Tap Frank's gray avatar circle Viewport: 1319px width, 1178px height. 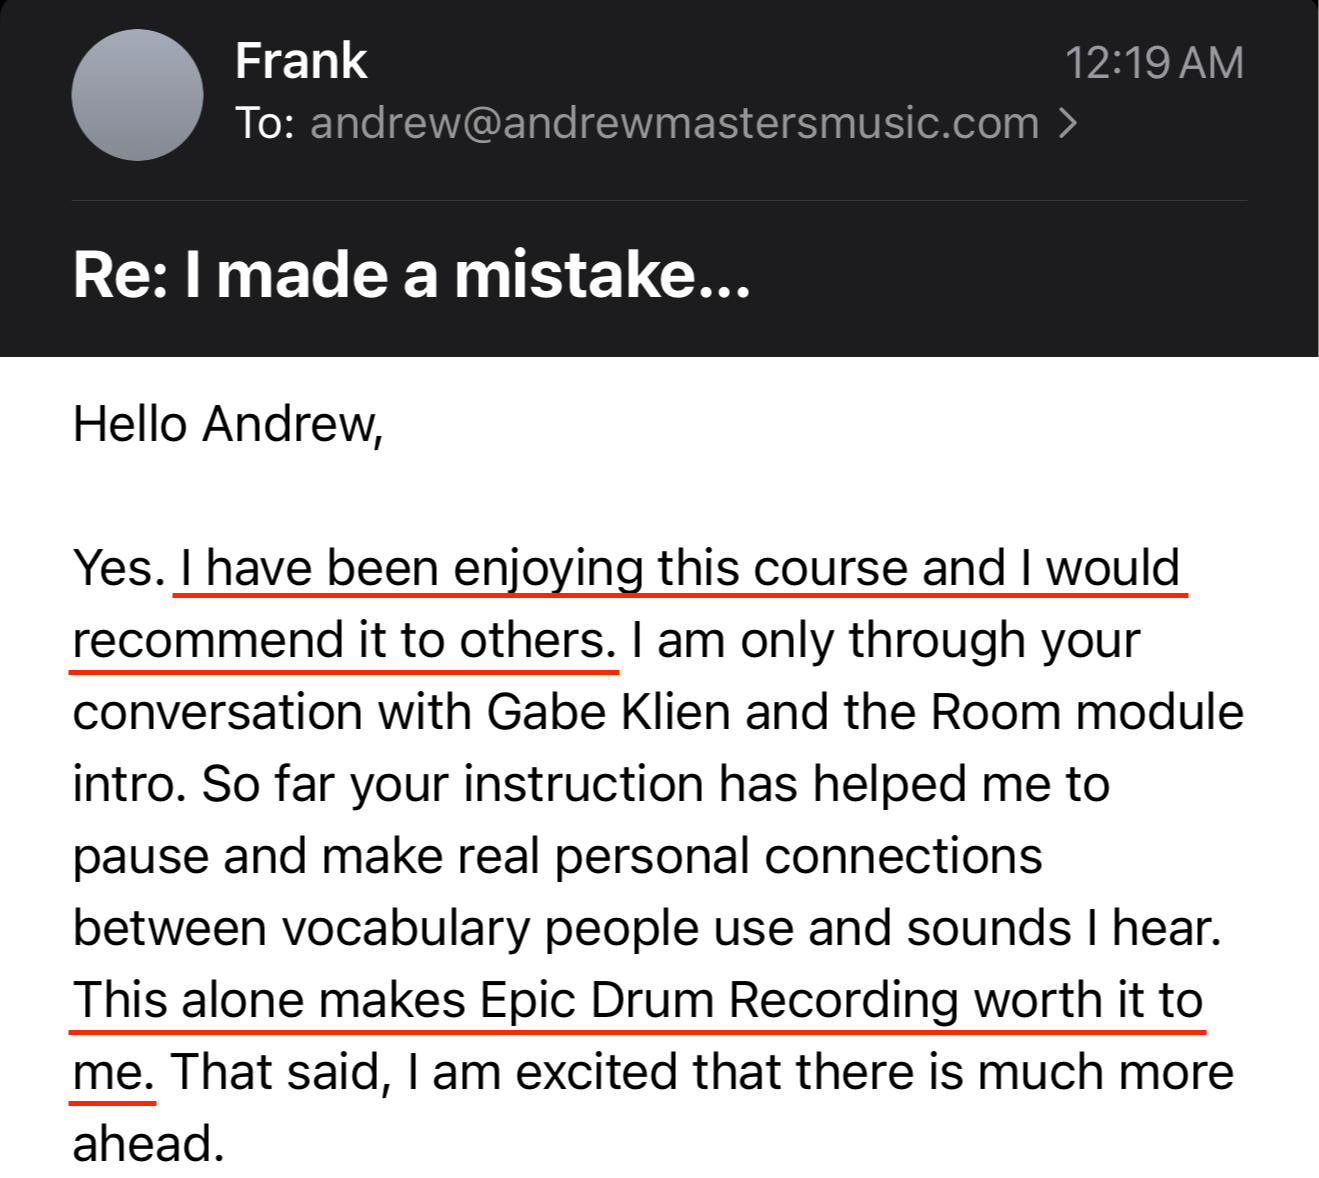[137, 94]
